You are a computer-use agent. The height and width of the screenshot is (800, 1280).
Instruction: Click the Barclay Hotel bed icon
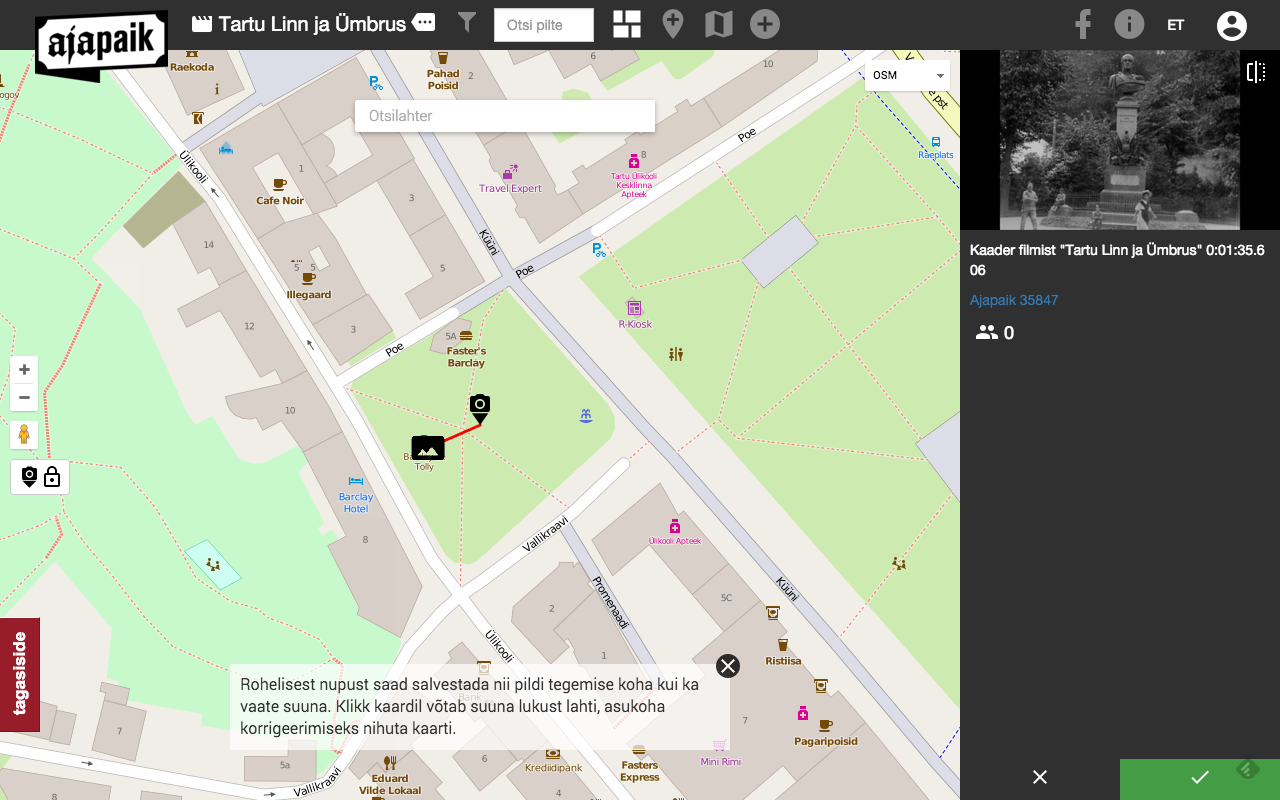[x=356, y=481]
